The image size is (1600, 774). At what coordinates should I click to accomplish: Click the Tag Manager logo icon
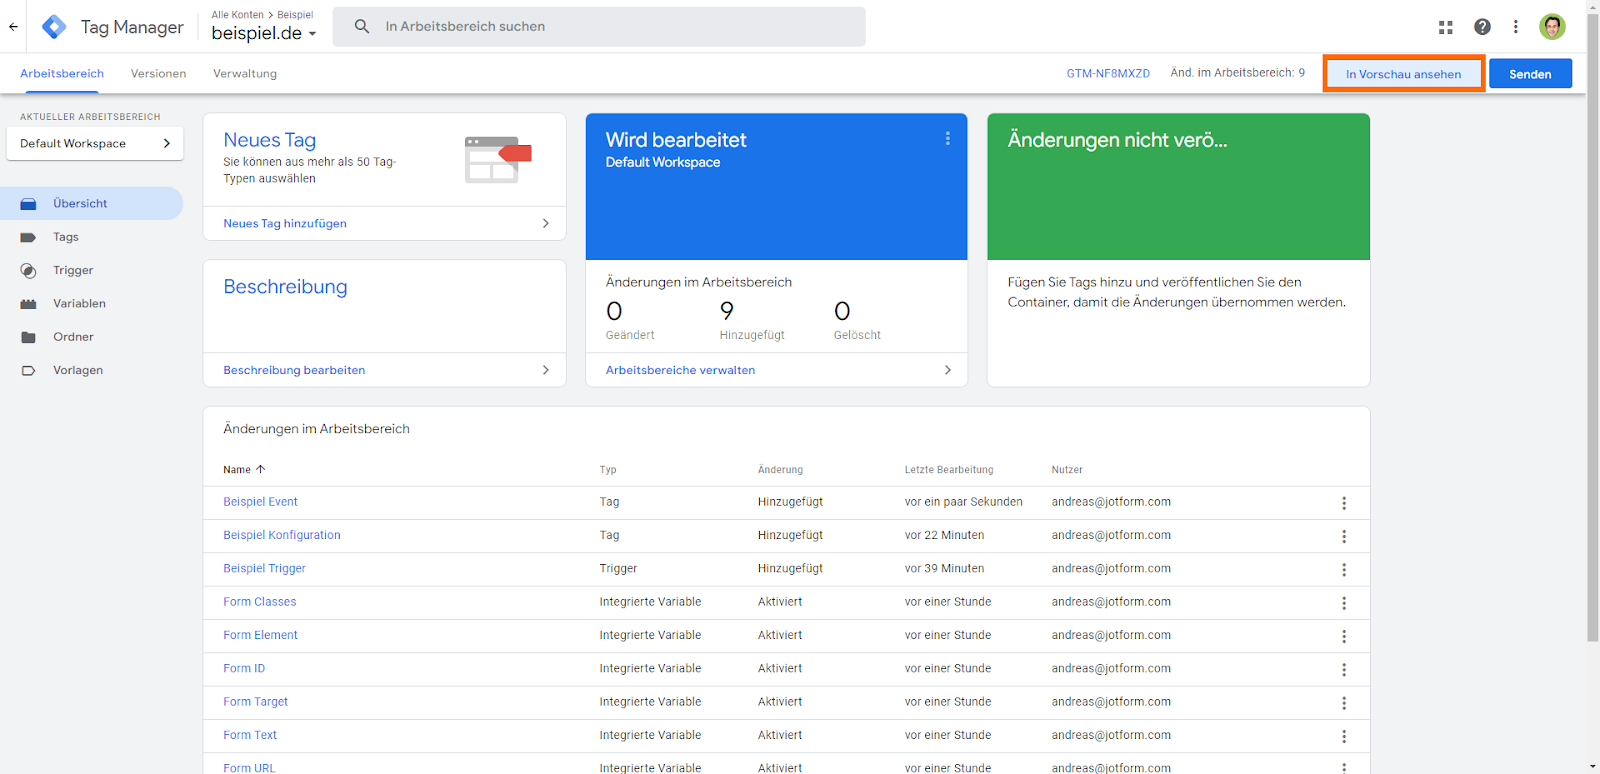54,27
